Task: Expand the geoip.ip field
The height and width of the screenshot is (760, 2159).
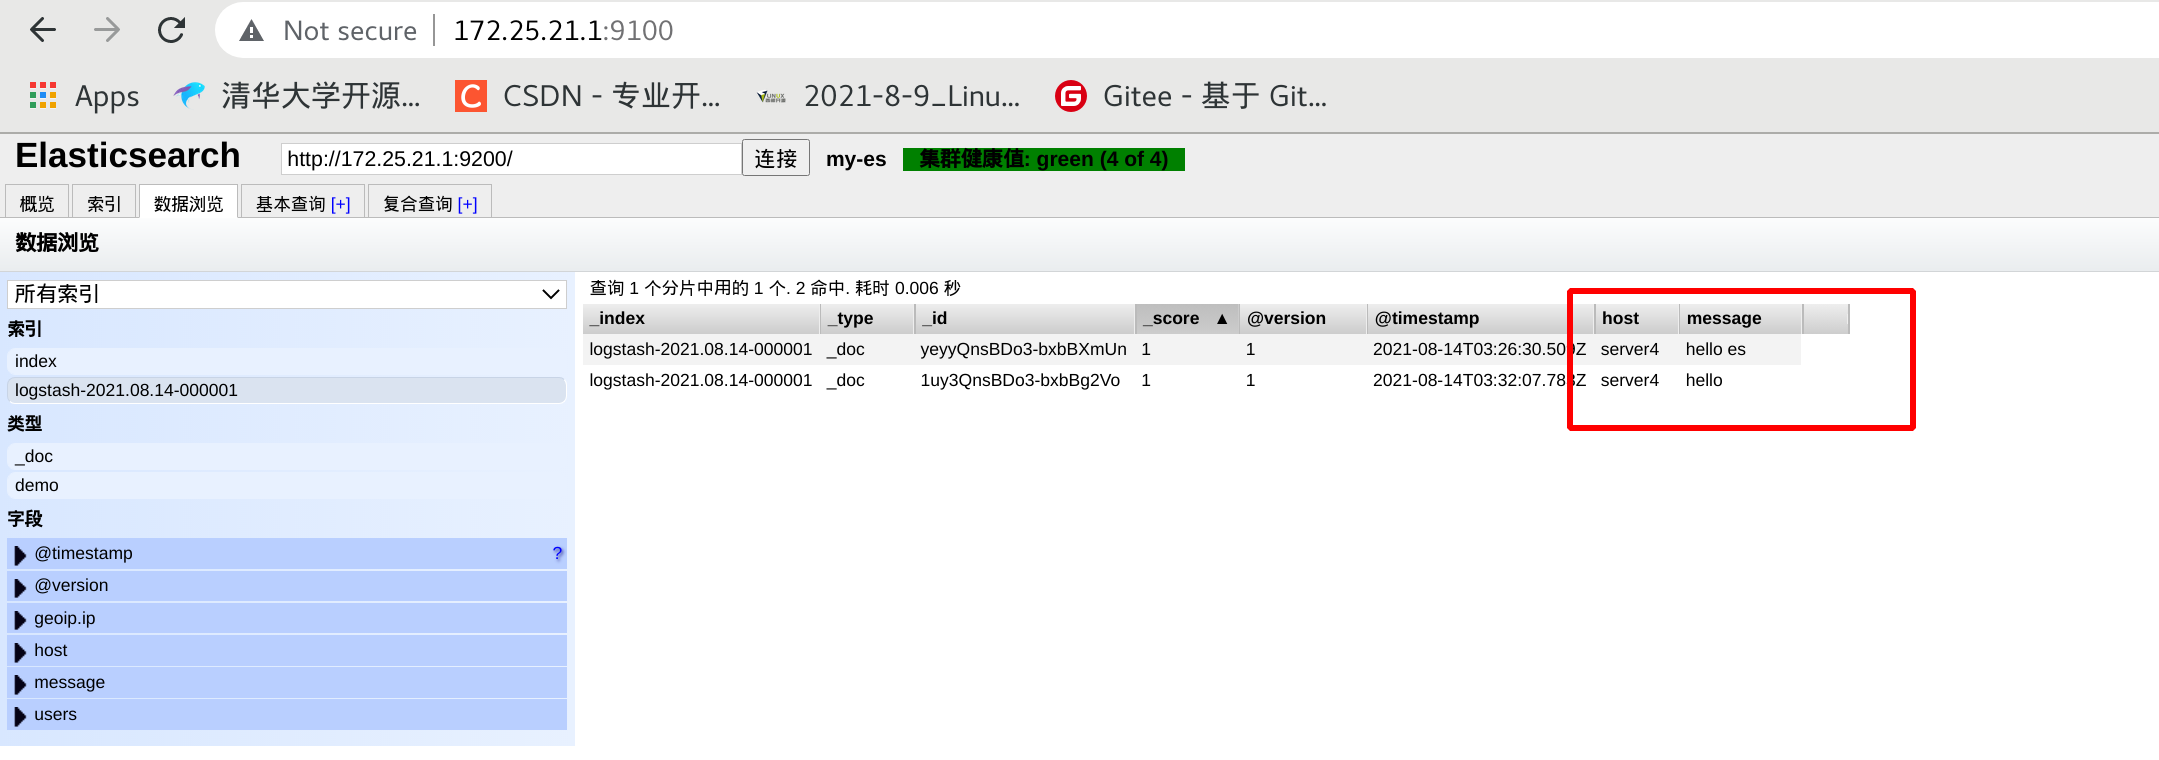Action: pos(20,619)
